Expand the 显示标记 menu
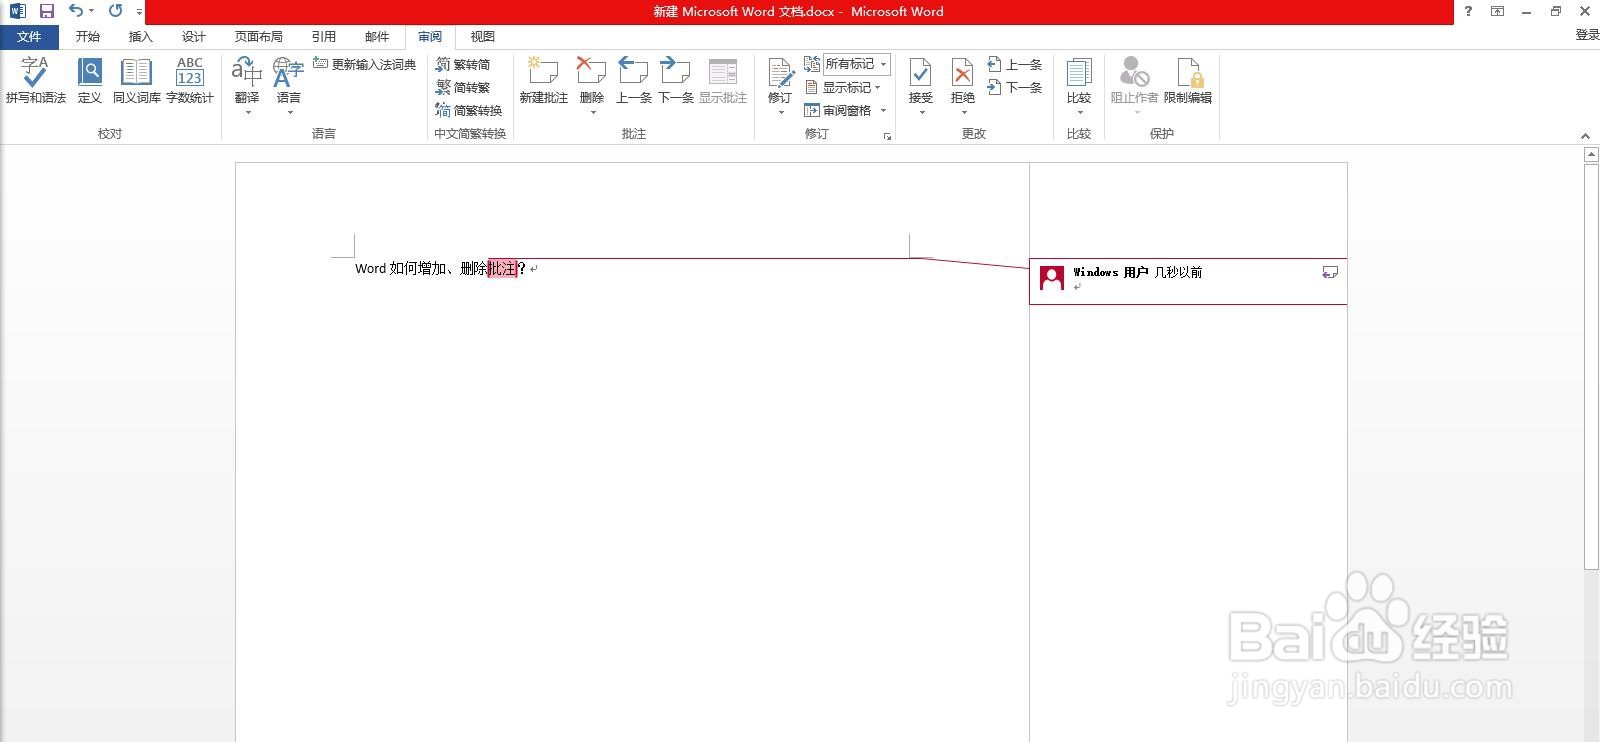This screenshot has height=742, width=1600. pos(843,87)
